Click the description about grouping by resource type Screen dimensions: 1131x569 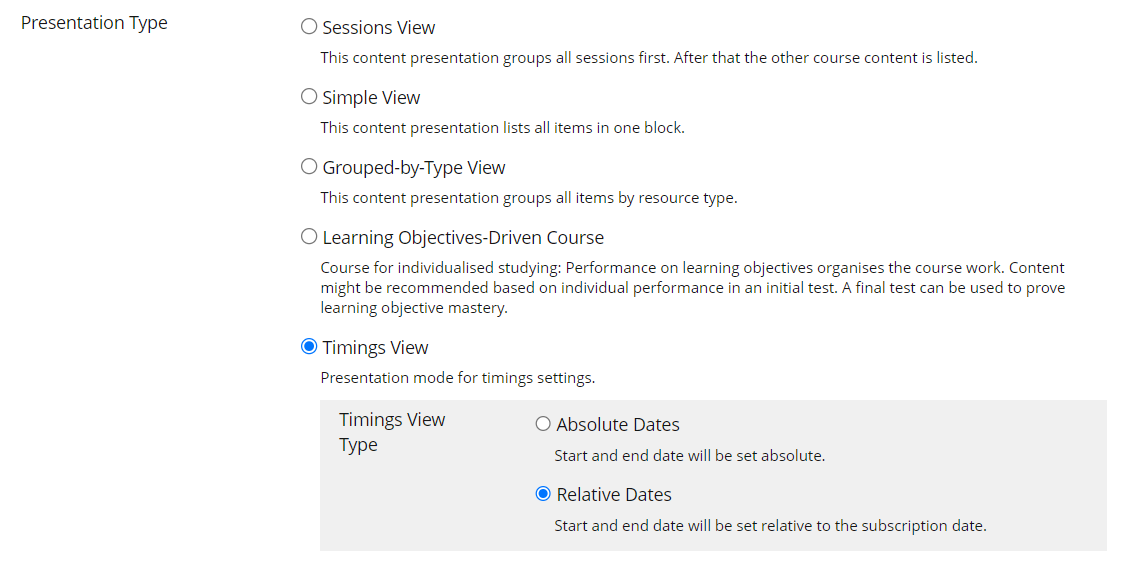(528, 198)
